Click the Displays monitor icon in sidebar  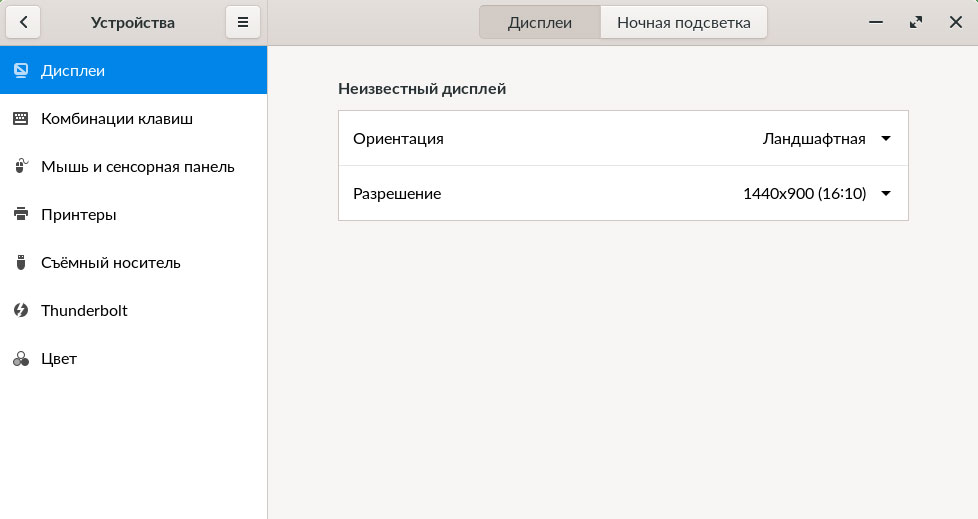pyautogui.click(x=20, y=70)
